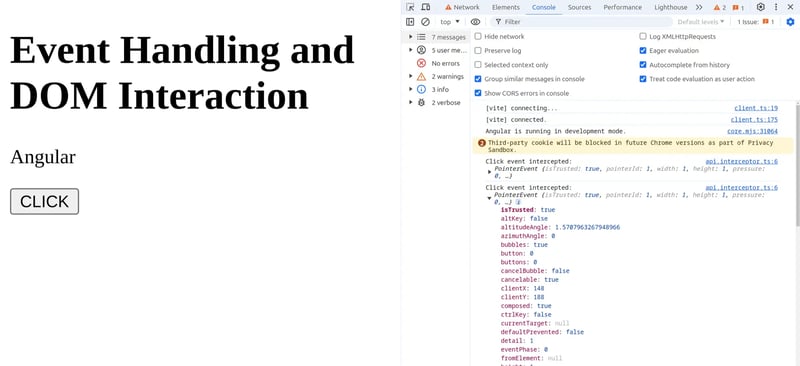The image size is (800, 366).
Task: Click the warnings count badge showing 2
Action: click(719, 7)
